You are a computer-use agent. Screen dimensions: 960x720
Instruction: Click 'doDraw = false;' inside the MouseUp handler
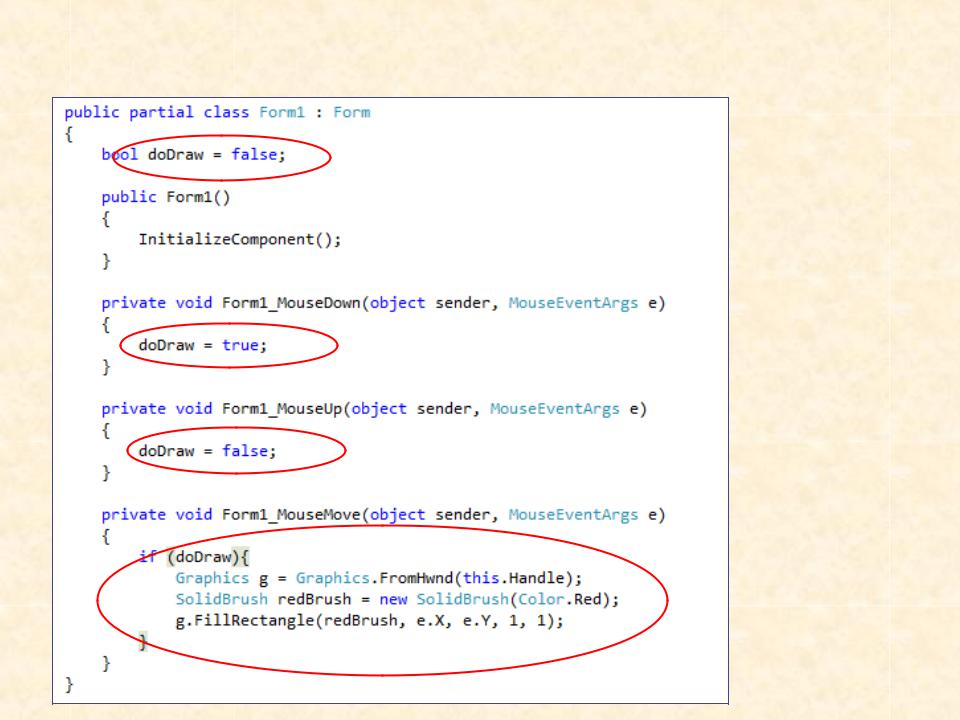click(x=208, y=451)
